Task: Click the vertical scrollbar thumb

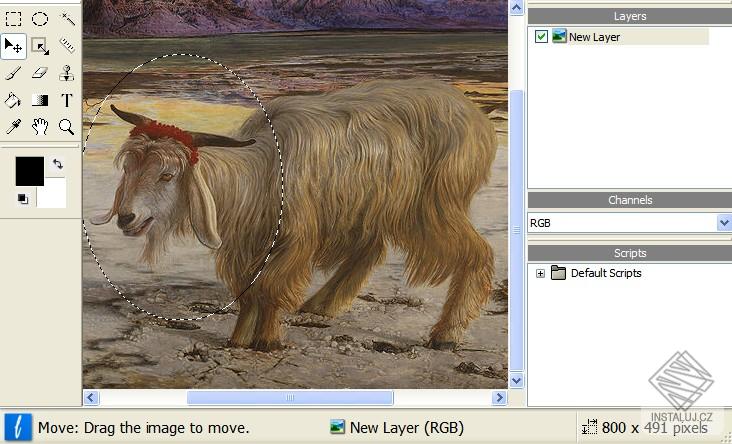Action: (x=516, y=230)
